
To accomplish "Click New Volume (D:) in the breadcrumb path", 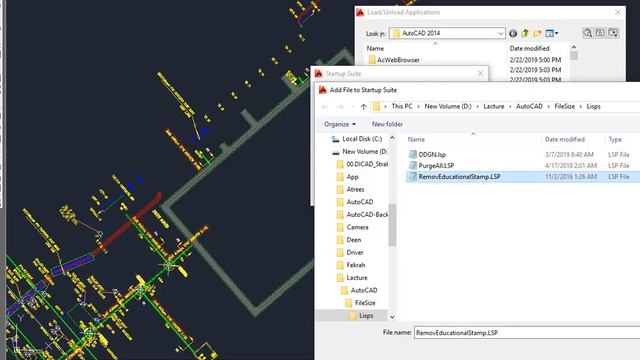I will tap(448, 107).
